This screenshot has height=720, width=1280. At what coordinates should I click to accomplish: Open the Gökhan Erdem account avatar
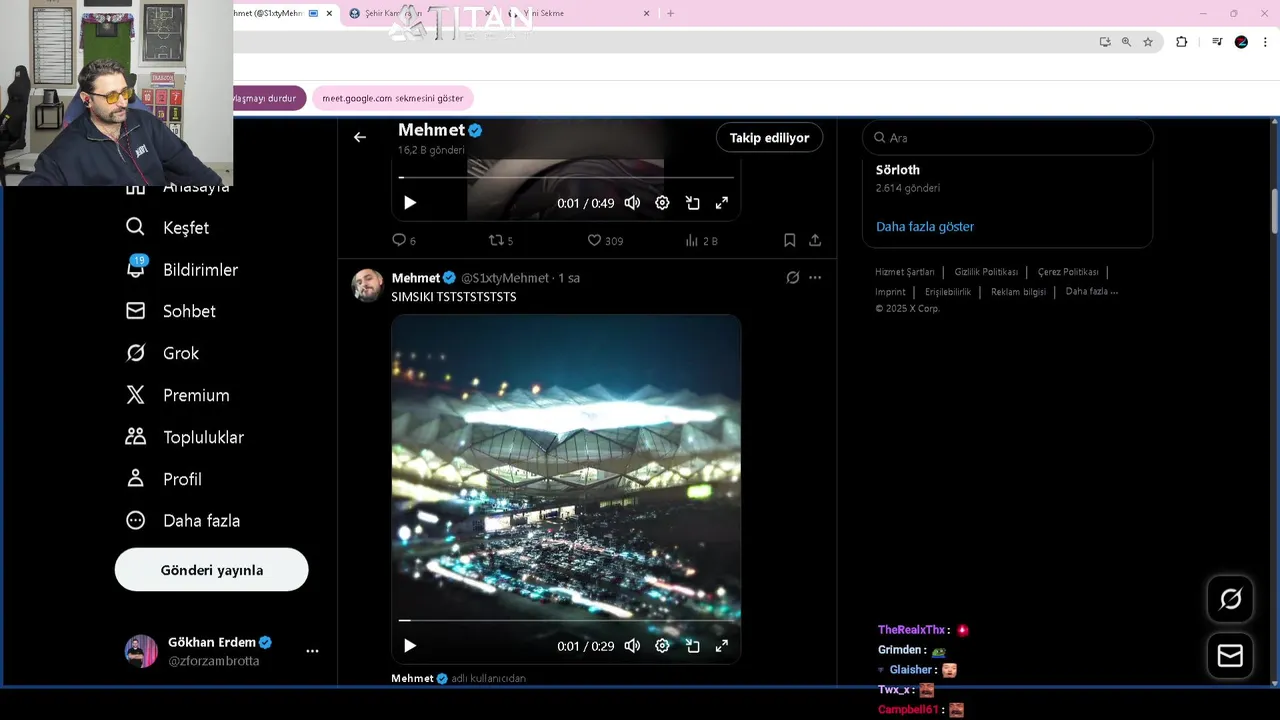(141, 651)
